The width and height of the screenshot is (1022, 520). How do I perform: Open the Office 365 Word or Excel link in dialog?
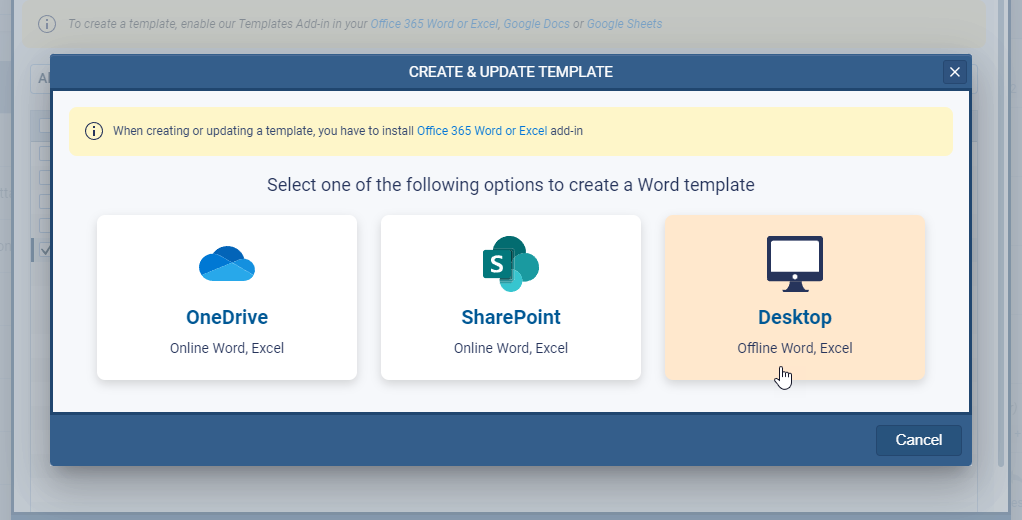(x=482, y=131)
